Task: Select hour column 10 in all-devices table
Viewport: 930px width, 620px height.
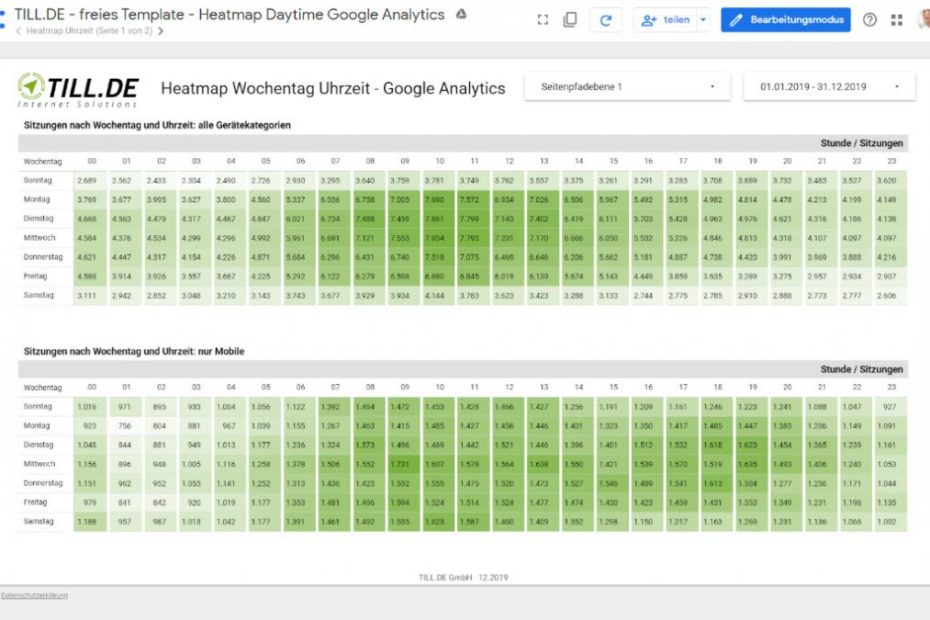Action: click(439, 161)
